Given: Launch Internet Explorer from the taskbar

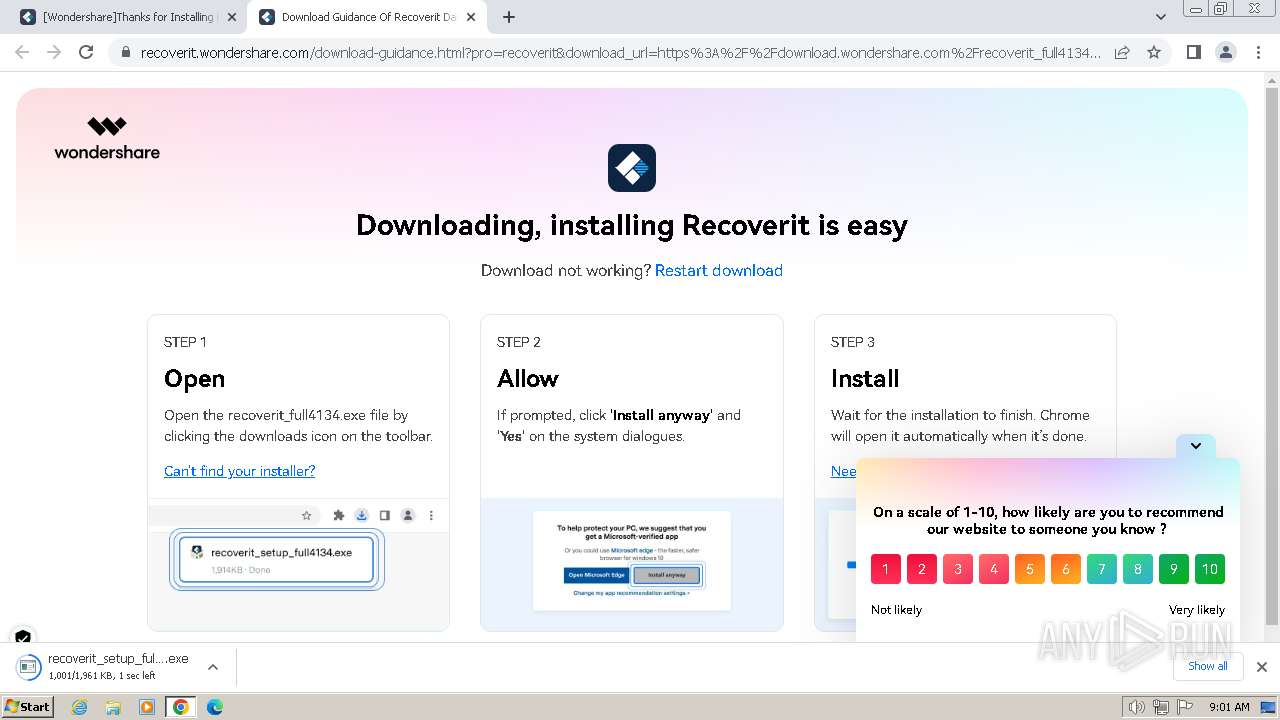Looking at the screenshot, I should [80, 707].
